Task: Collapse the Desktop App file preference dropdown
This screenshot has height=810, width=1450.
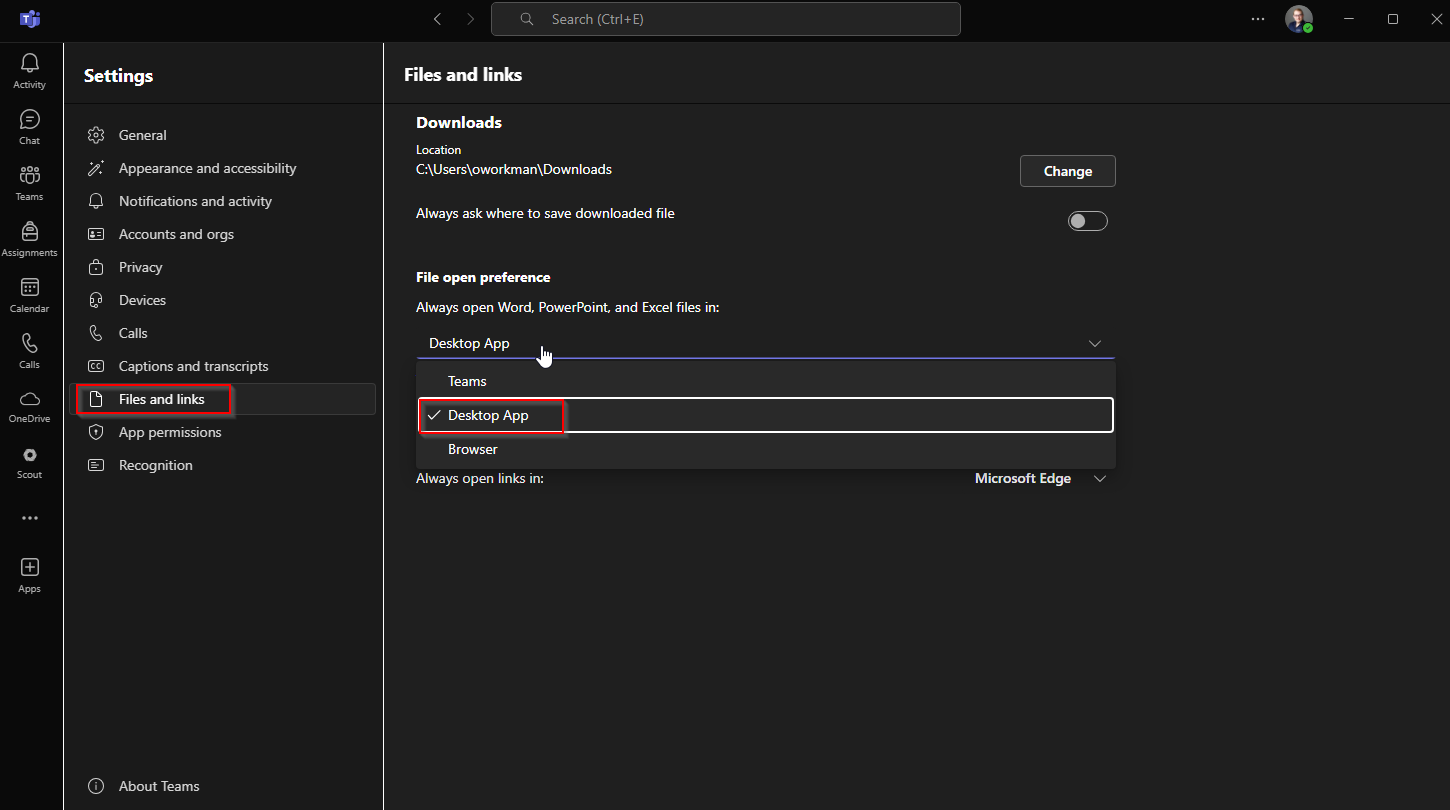Action: point(1094,343)
